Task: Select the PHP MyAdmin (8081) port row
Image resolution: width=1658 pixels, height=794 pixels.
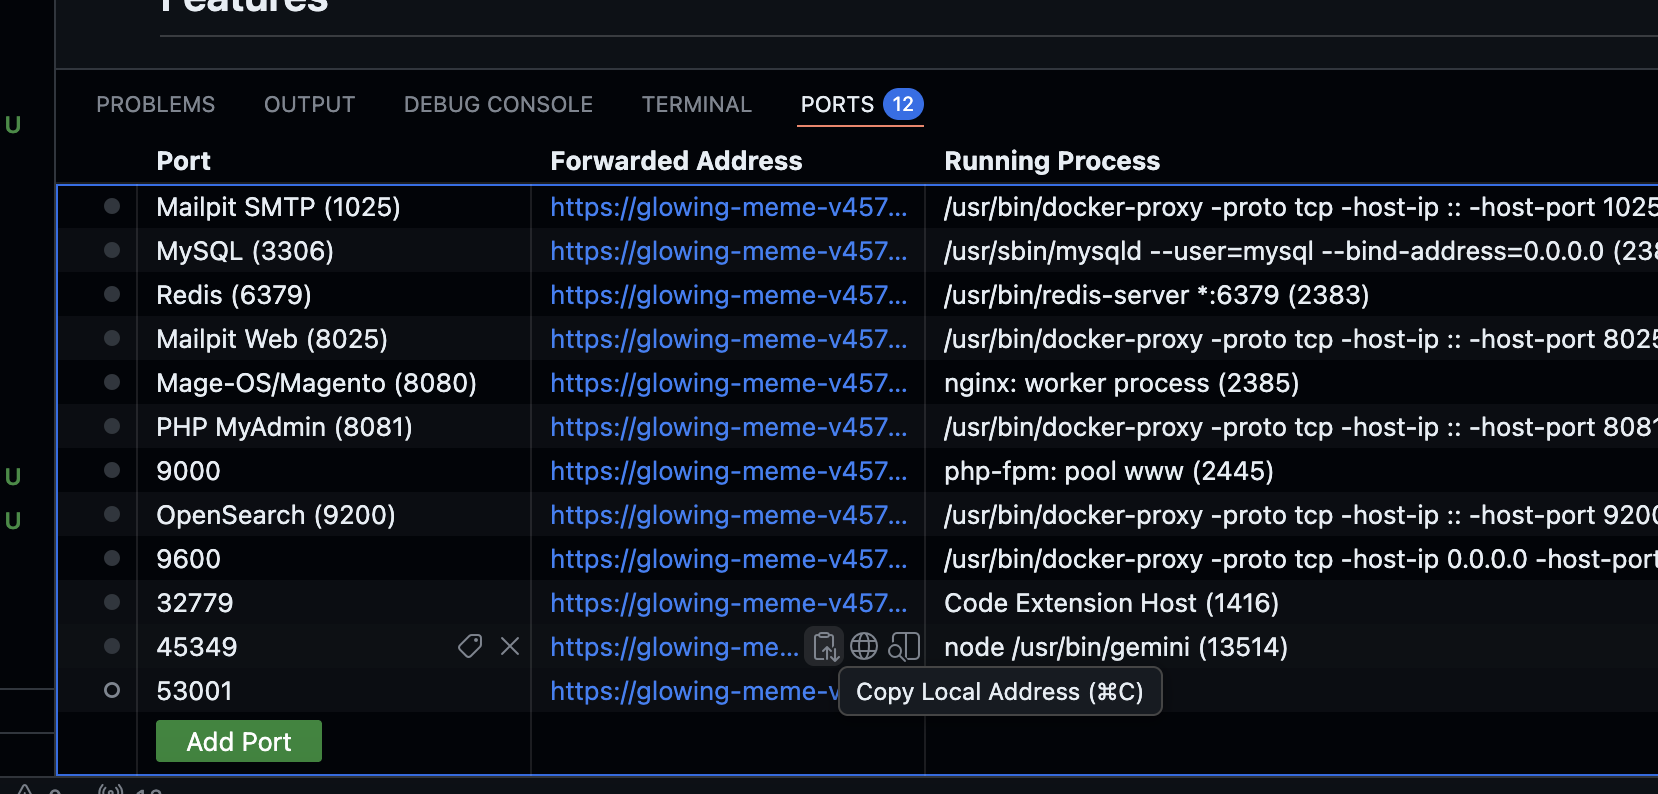Action: [284, 427]
